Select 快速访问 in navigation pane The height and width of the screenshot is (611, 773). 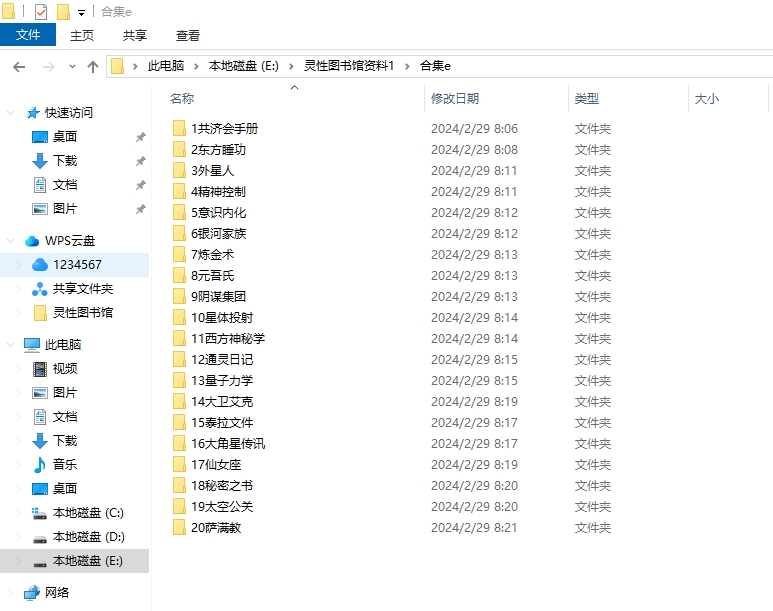[x=69, y=112]
